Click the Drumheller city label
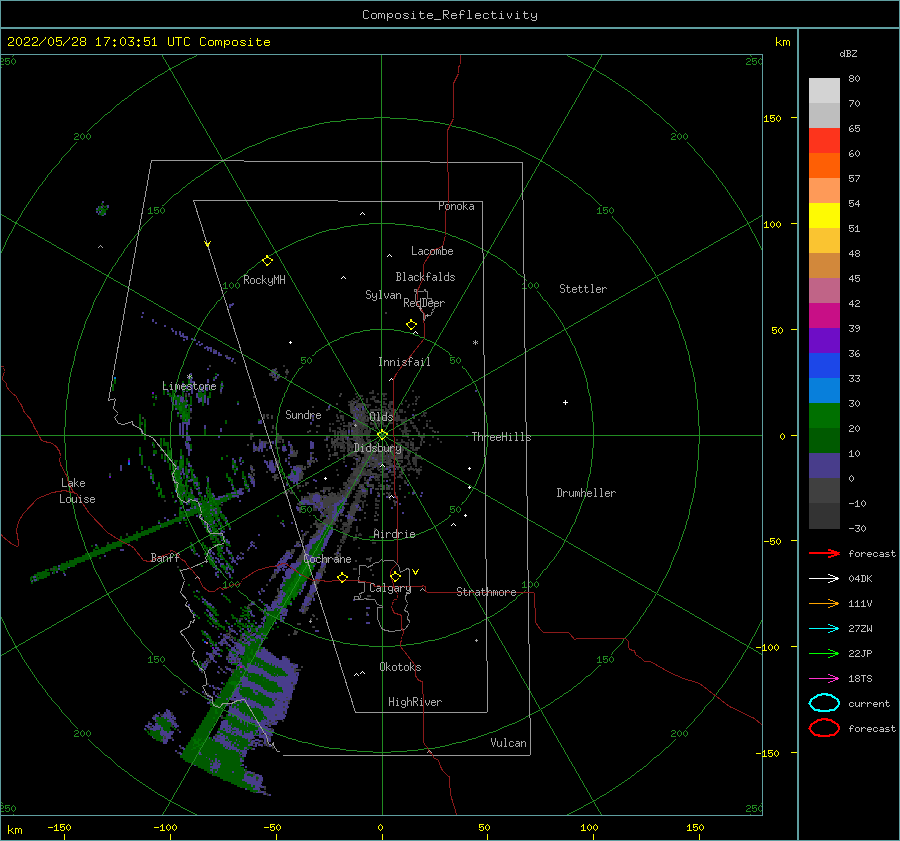This screenshot has width=900, height=841. pyautogui.click(x=586, y=493)
